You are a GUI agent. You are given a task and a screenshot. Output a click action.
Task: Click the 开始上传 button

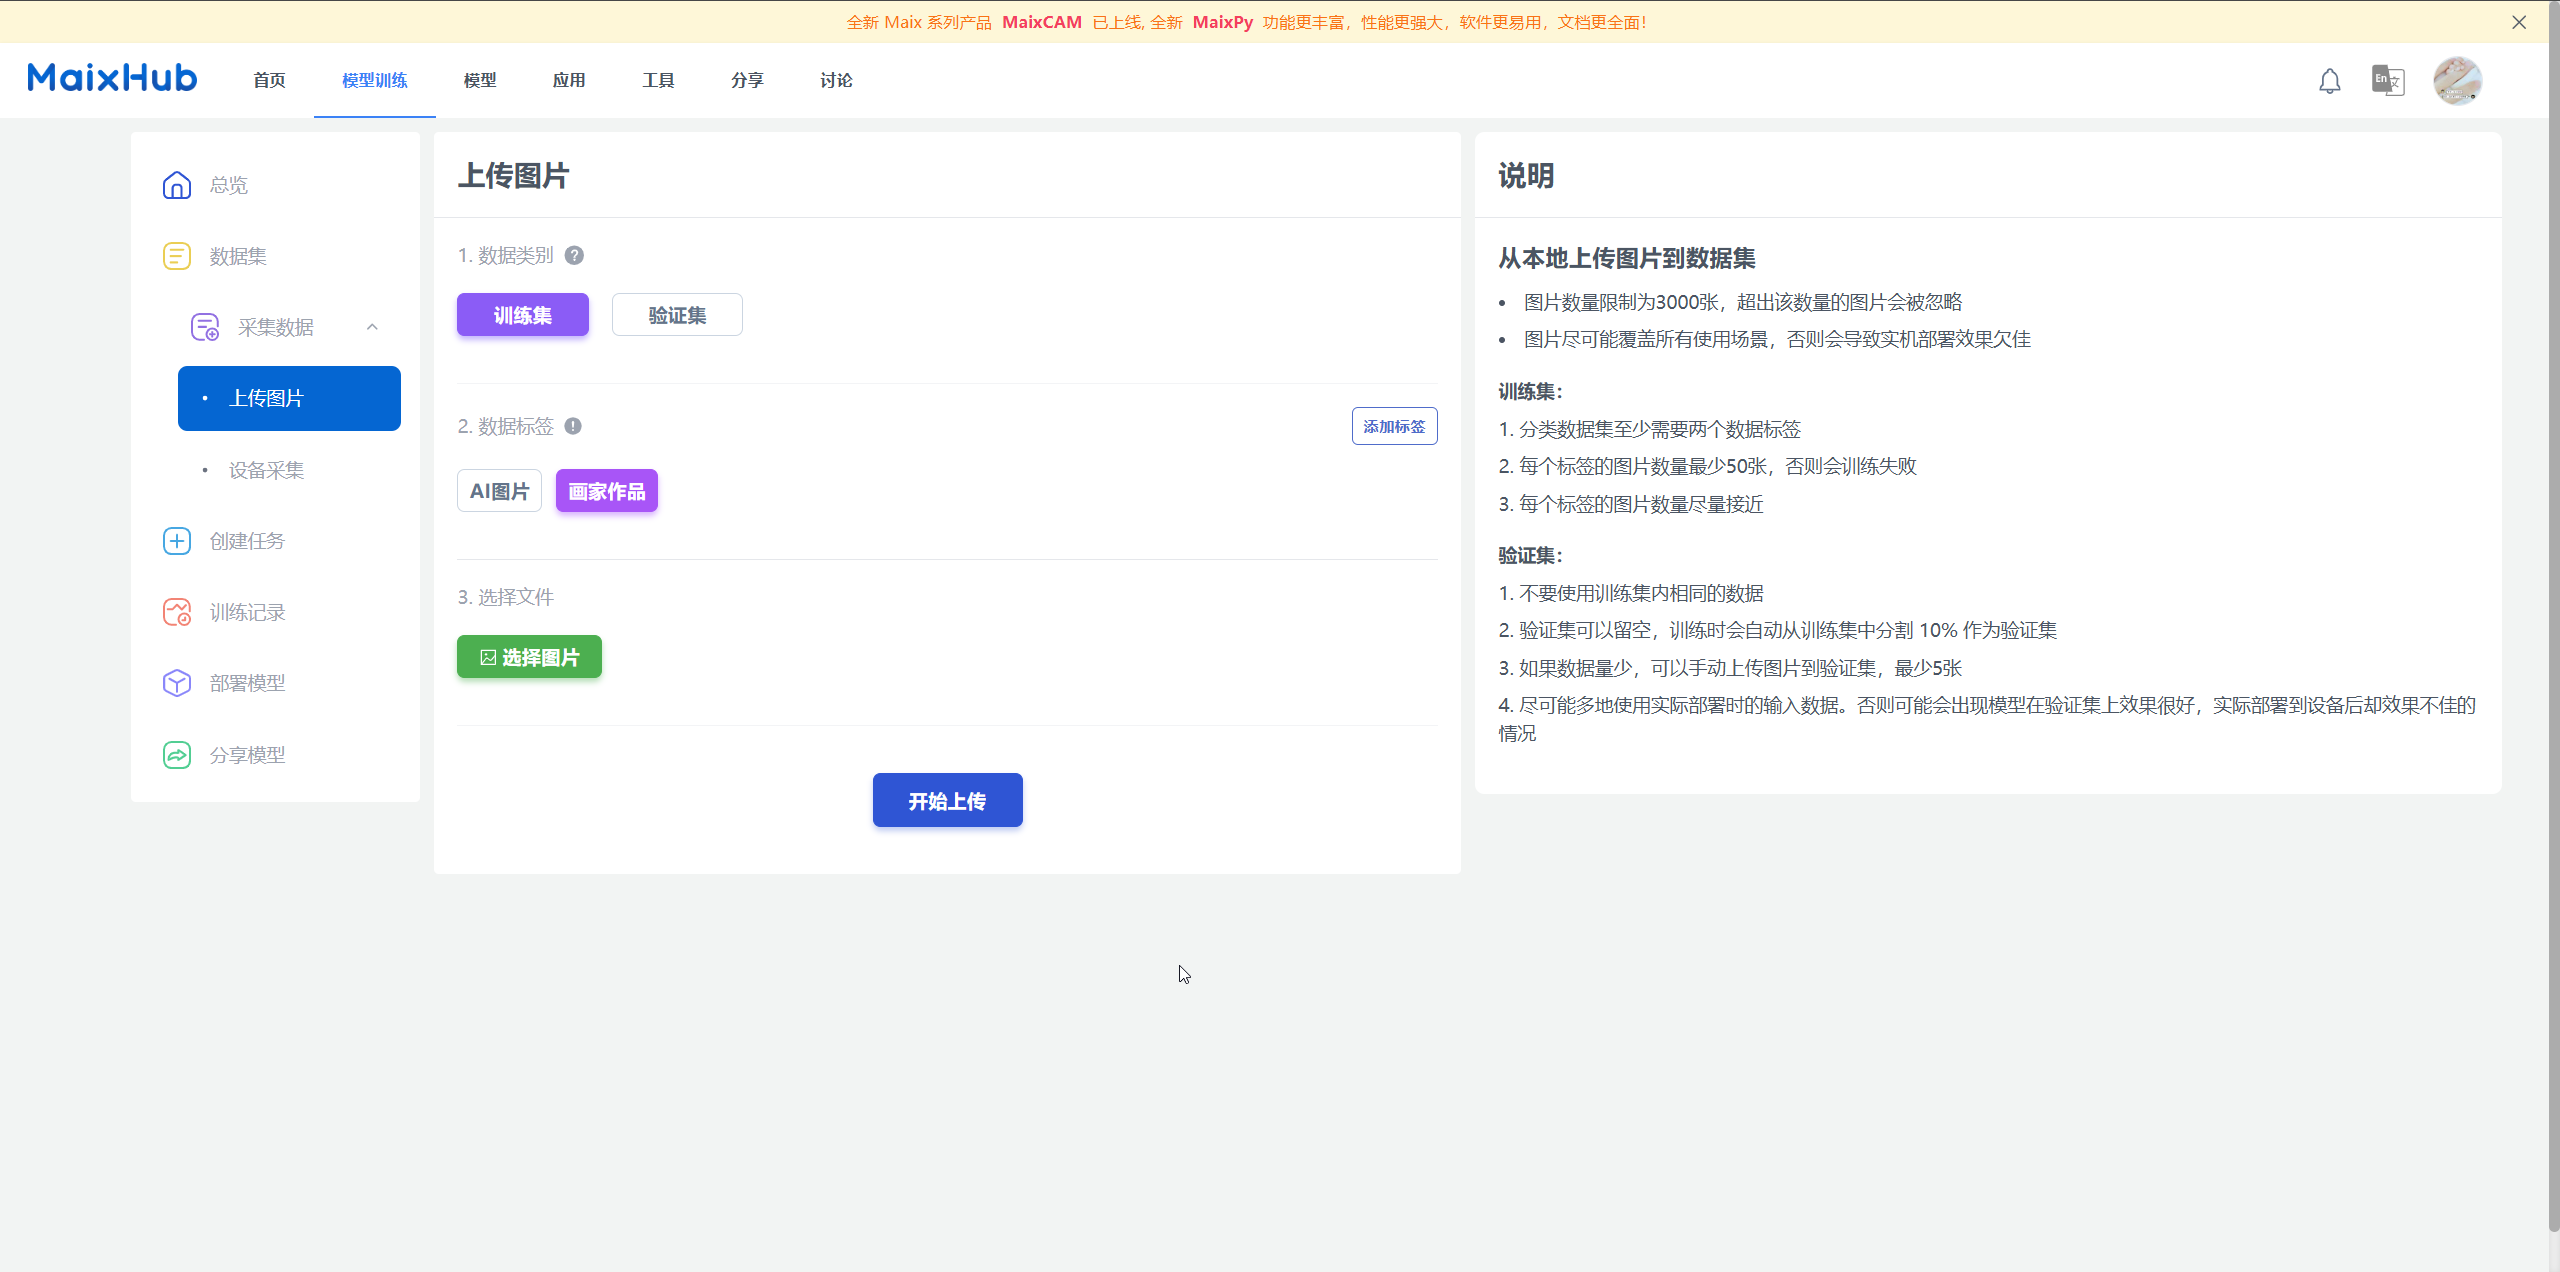(947, 800)
